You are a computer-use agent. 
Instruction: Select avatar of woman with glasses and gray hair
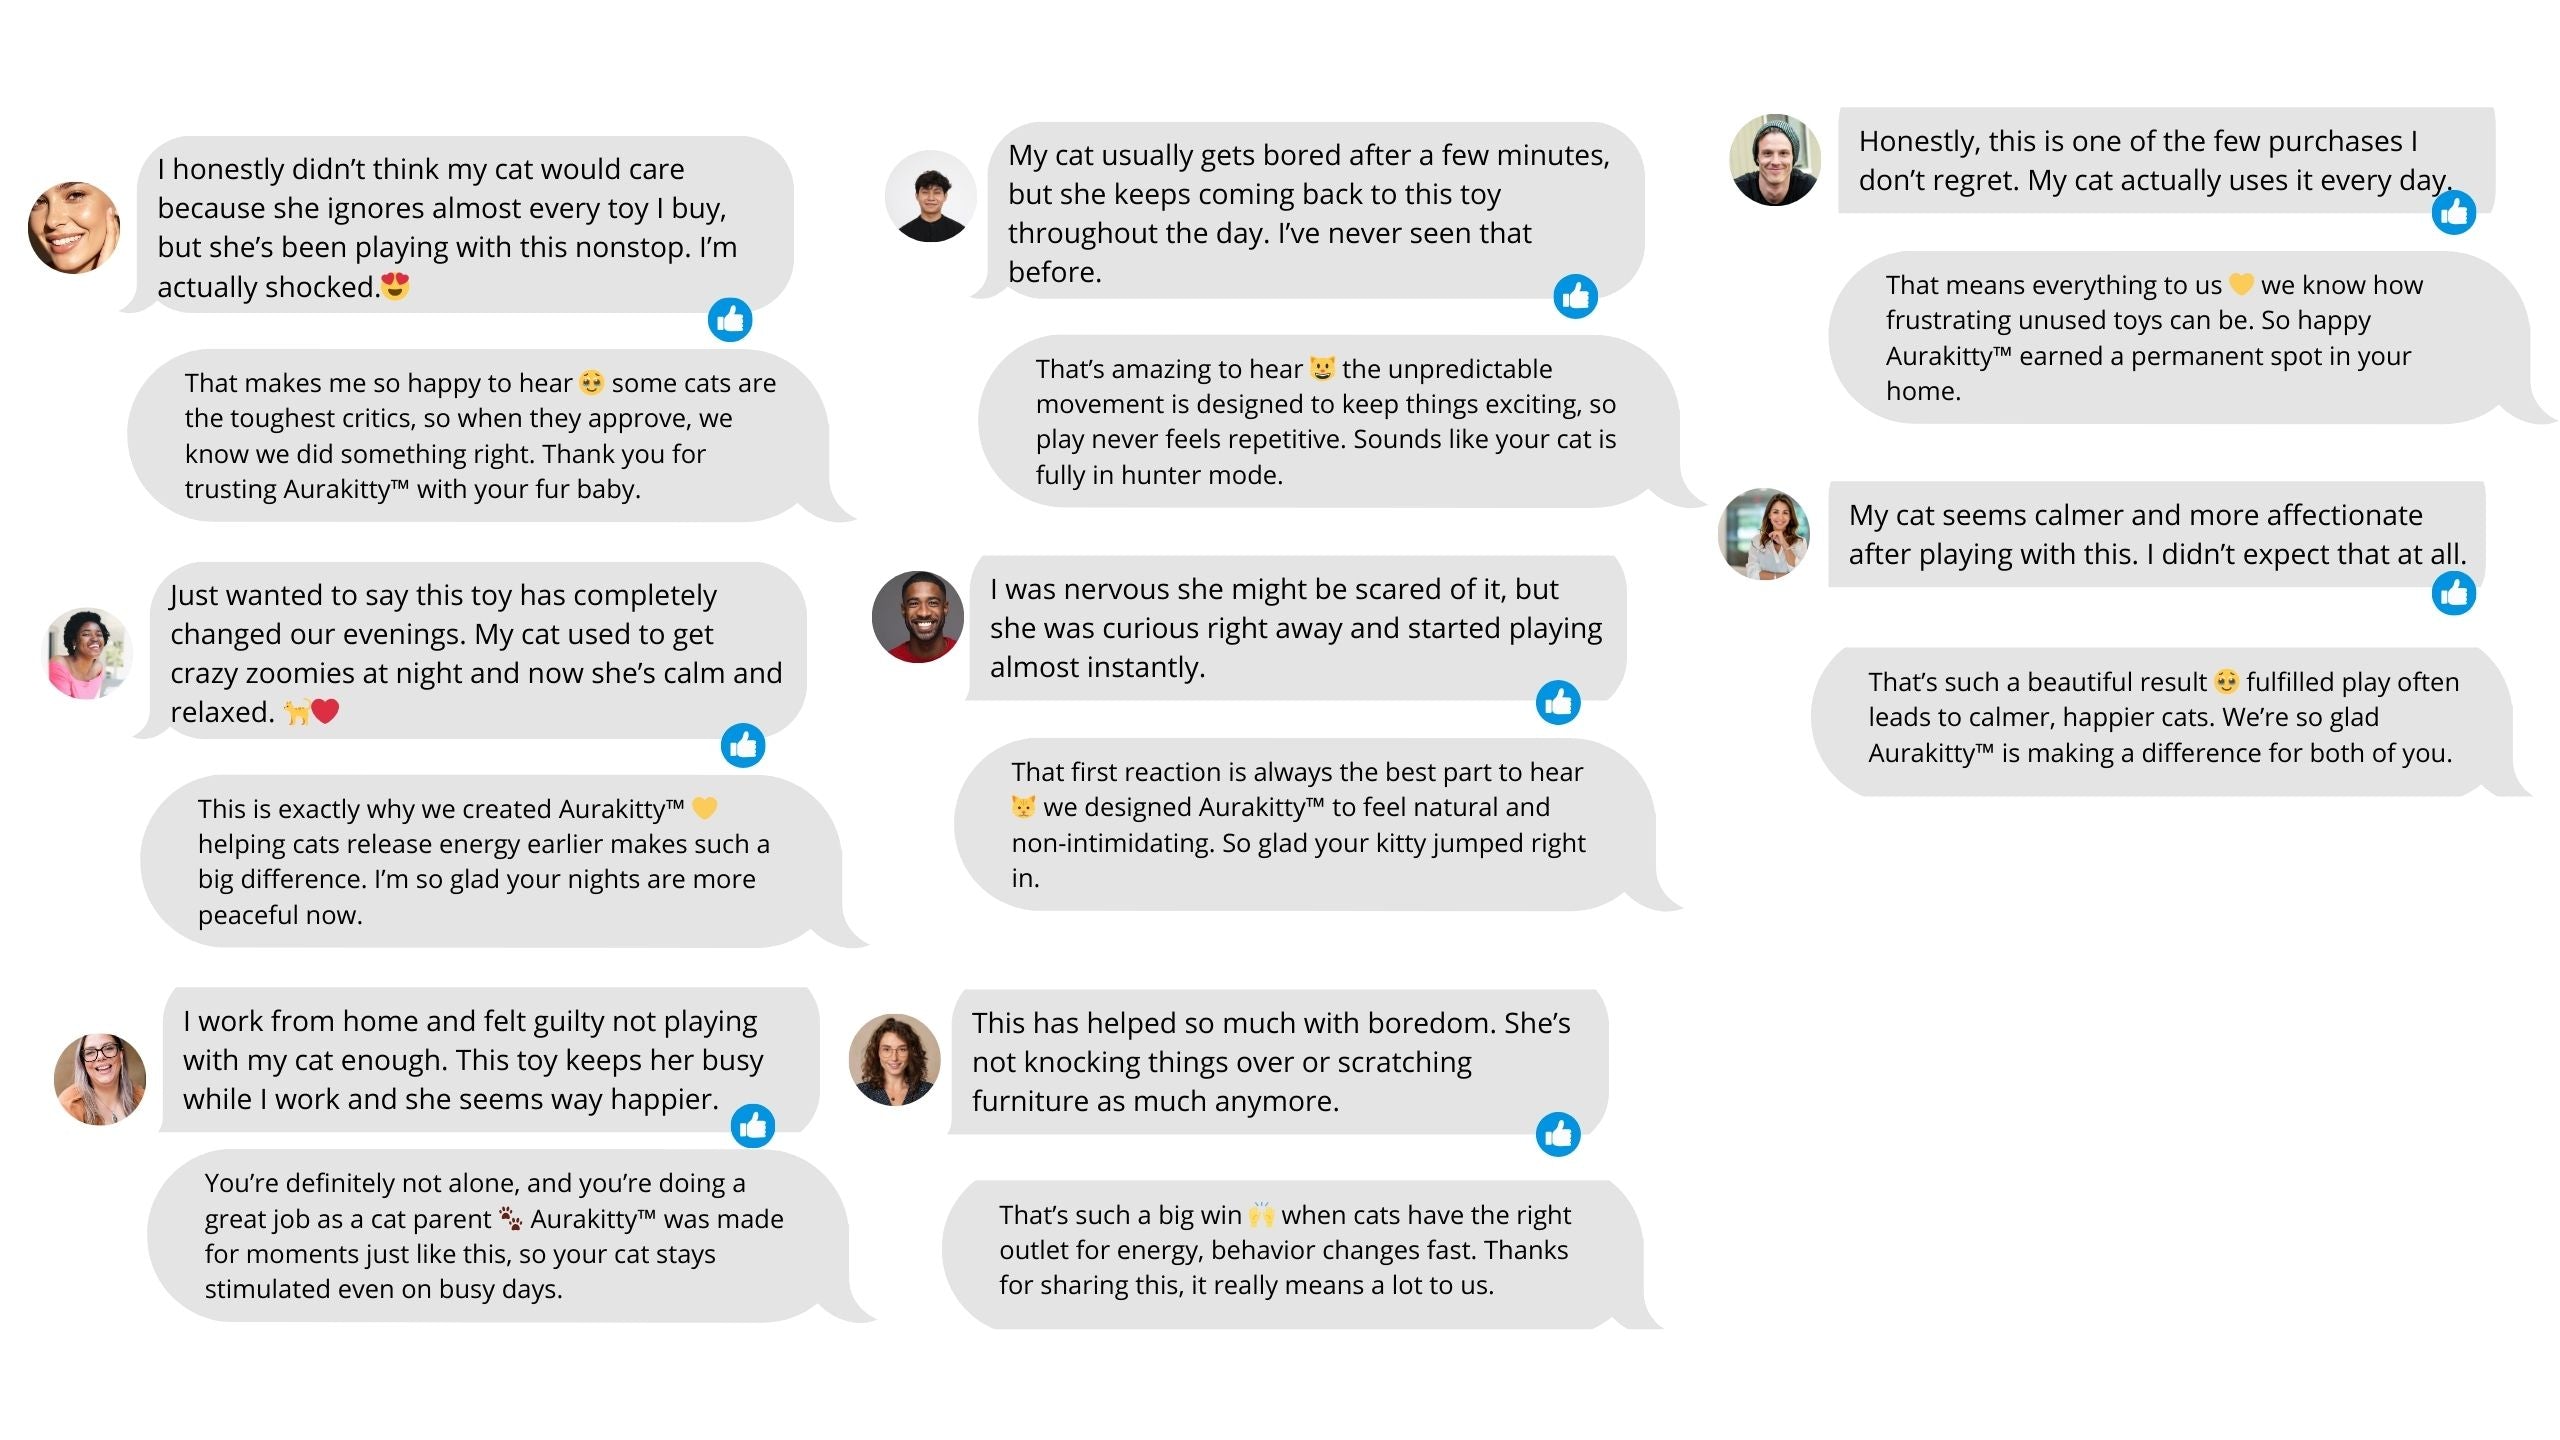click(100, 1079)
